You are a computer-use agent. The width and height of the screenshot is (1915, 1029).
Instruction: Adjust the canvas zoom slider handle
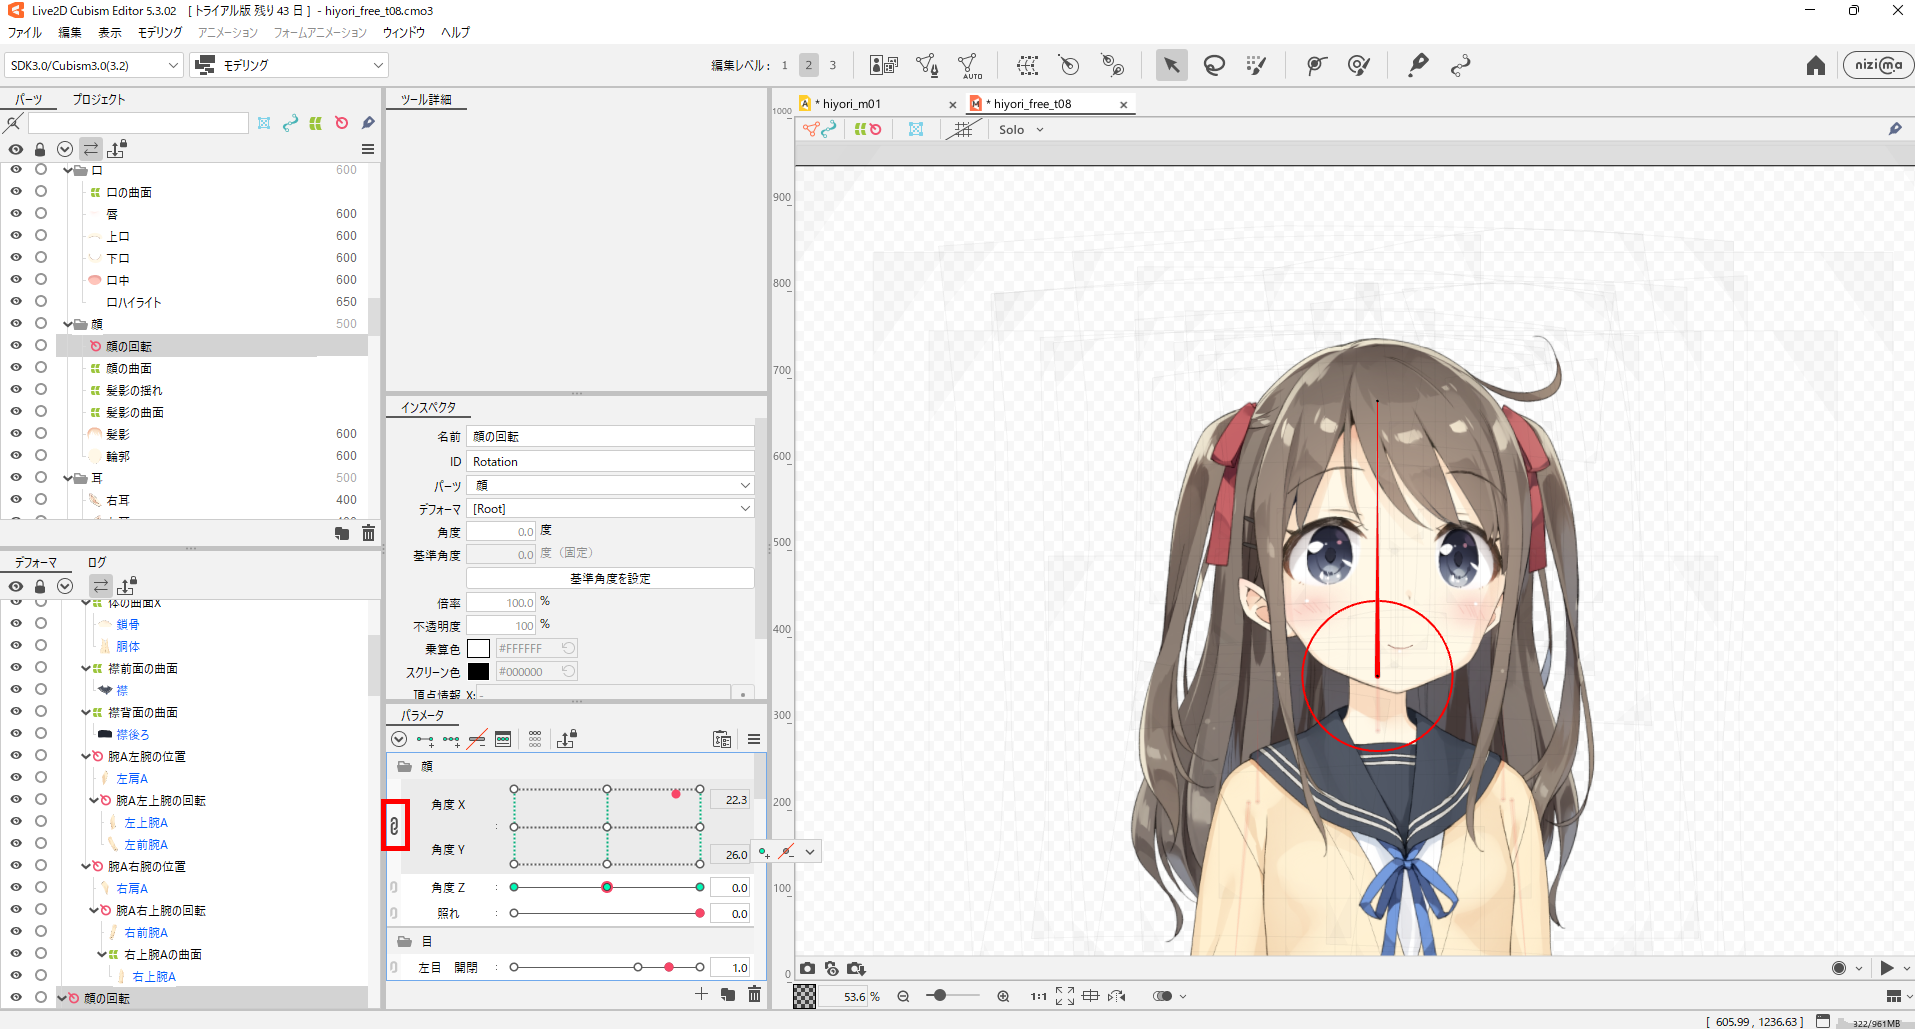point(940,996)
